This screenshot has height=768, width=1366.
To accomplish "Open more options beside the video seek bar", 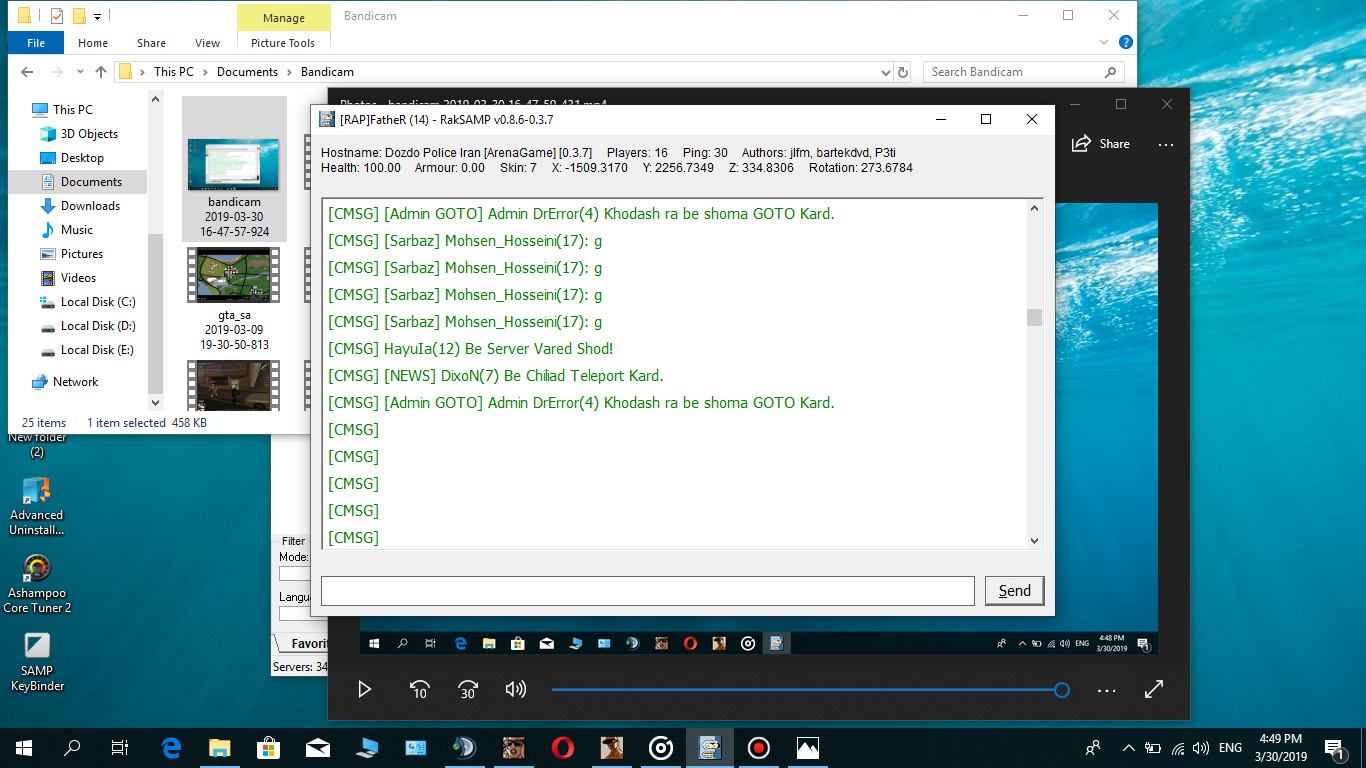I will [1106, 690].
